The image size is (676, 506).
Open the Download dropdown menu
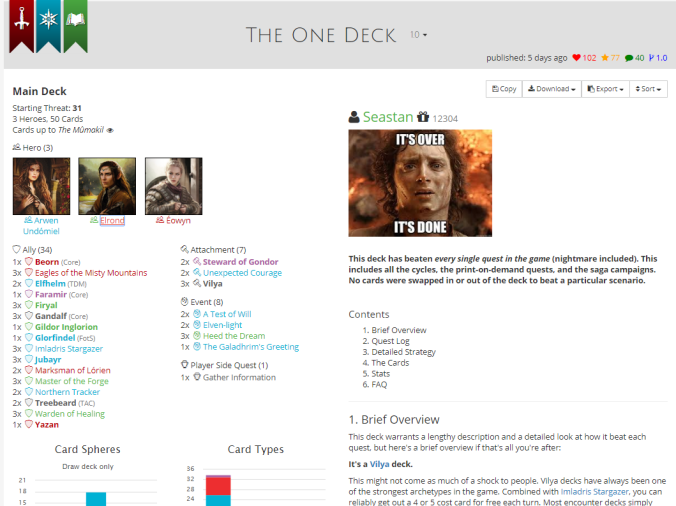[552, 89]
